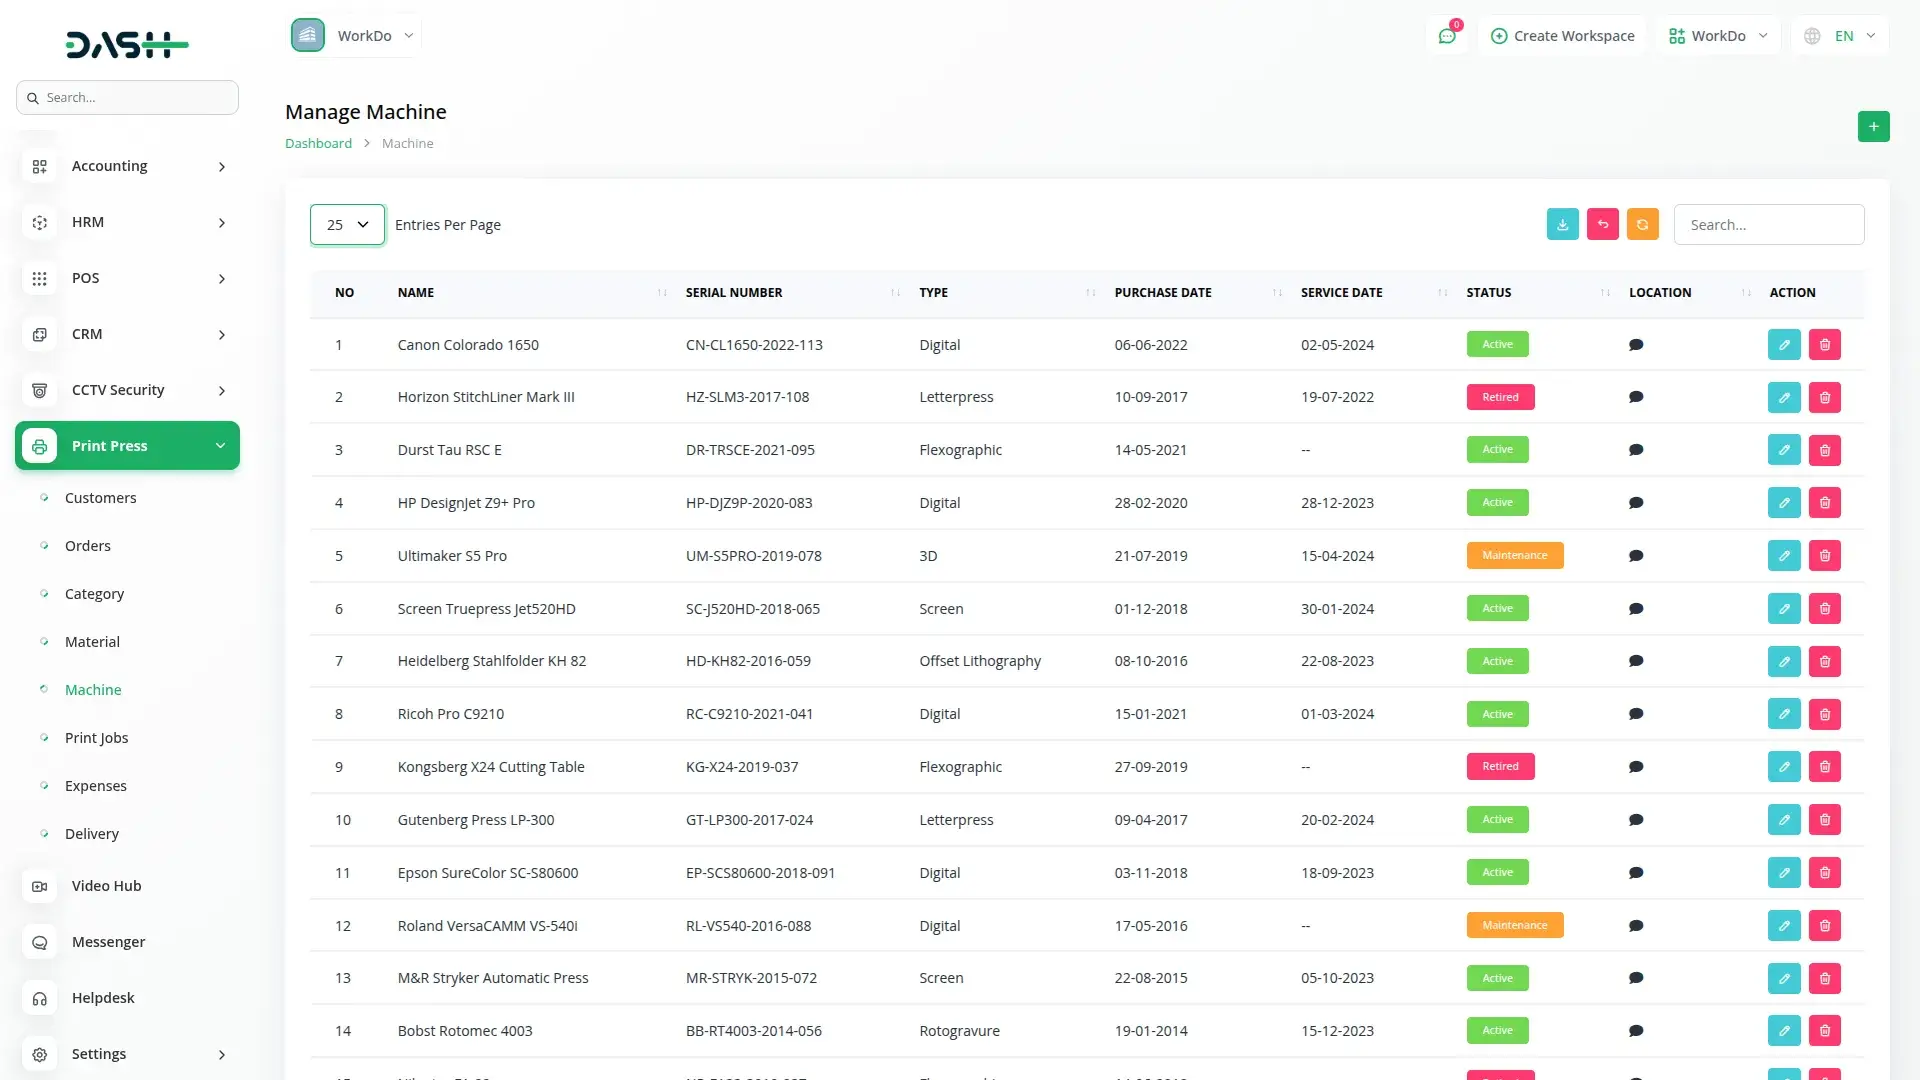Click the Create Workspace button
This screenshot has height=1080, width=1920.
point(1562,36)
